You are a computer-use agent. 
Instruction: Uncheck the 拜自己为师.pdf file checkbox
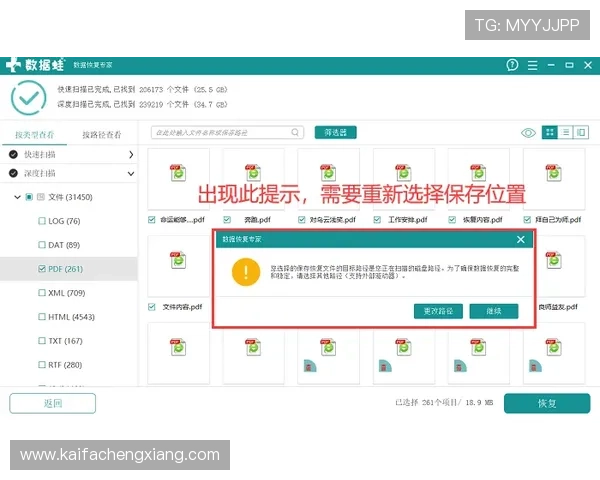click(x=527, y=220)
